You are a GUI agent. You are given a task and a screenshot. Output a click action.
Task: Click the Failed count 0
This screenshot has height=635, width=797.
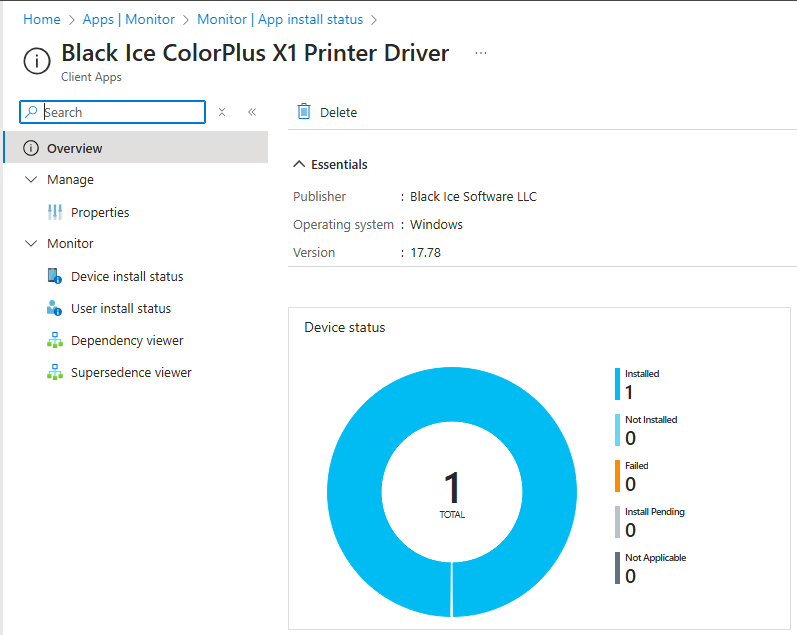point(630,484)
